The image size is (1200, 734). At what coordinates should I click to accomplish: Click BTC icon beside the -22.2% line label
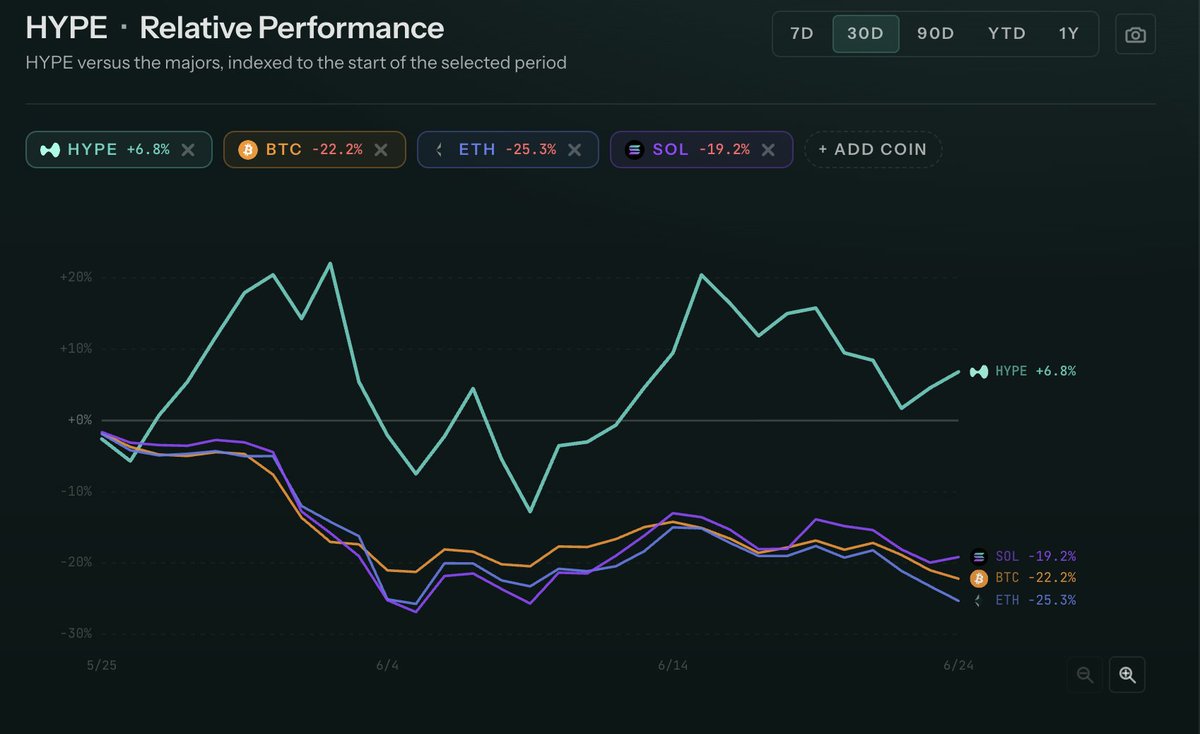point(978,578)
